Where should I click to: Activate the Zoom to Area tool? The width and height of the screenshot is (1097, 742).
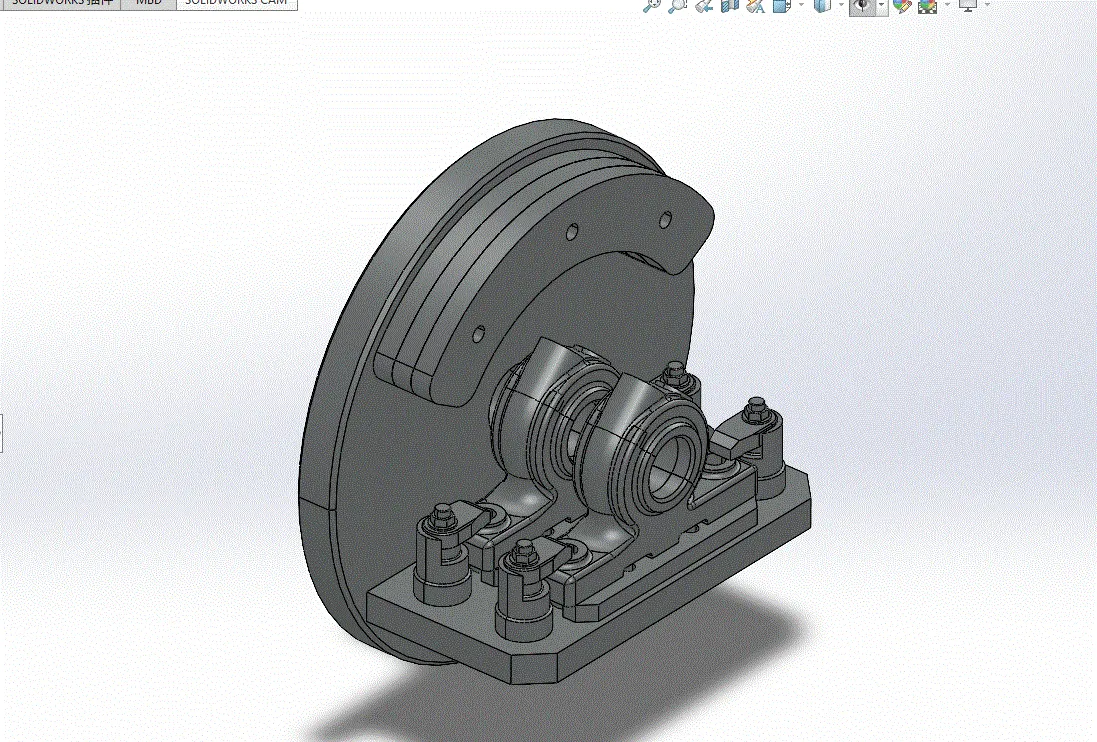pos(677,6)
